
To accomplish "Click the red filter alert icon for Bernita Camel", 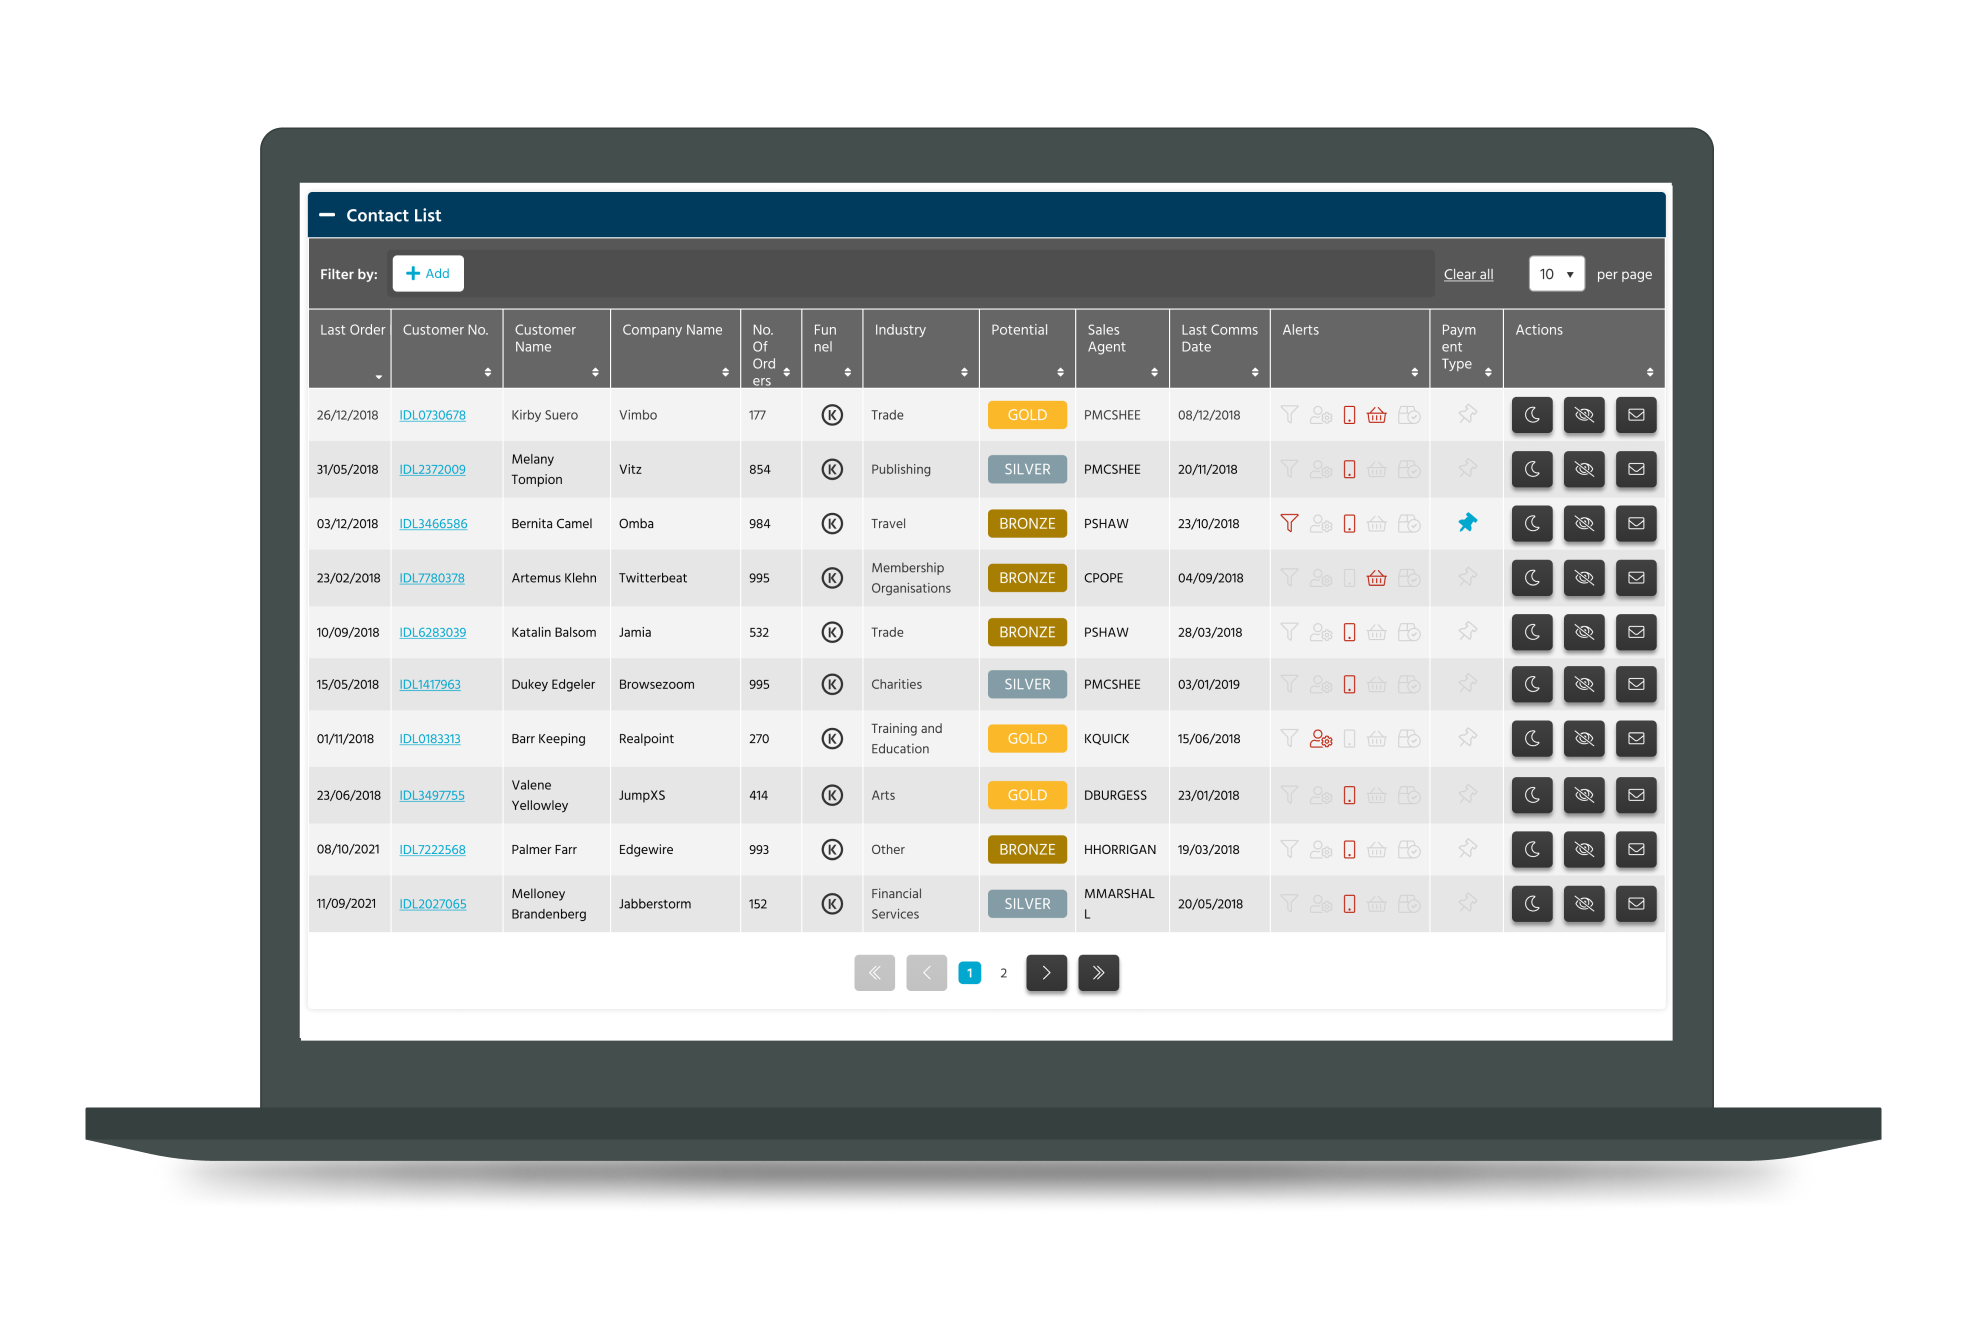I will pyautogui.click(x=1289, y=523).
